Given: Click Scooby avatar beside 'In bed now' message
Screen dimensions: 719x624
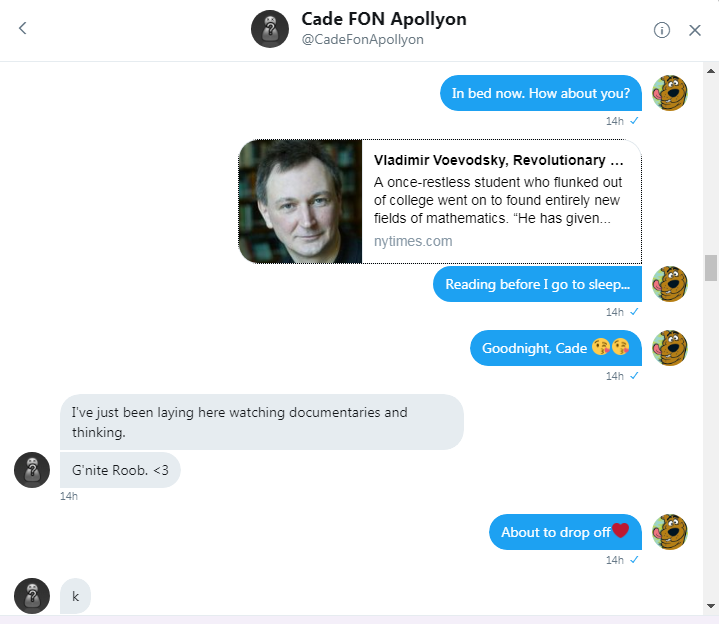Looking at the screenshot, I should tap(669, 93).
